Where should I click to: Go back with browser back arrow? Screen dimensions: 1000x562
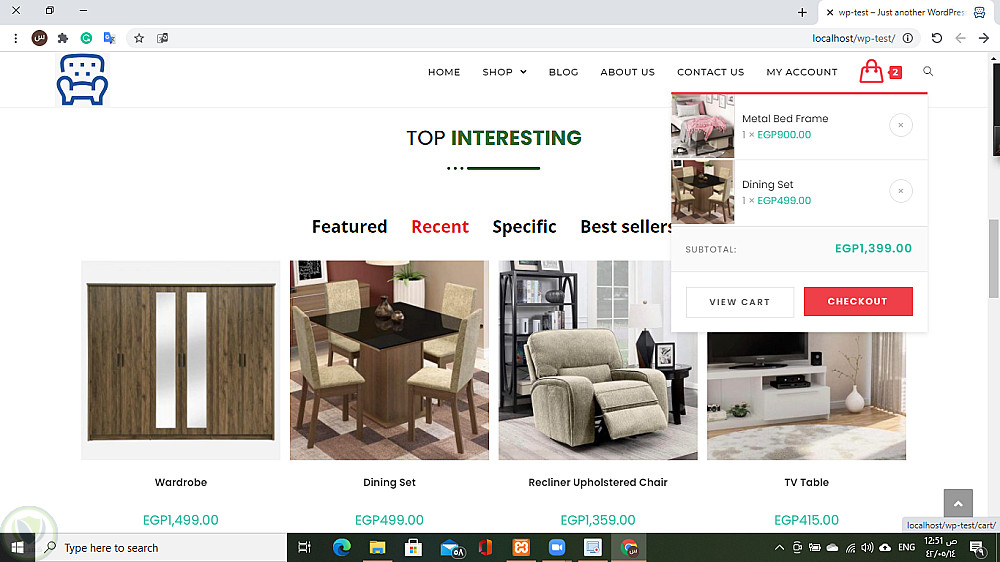(960, 38)
